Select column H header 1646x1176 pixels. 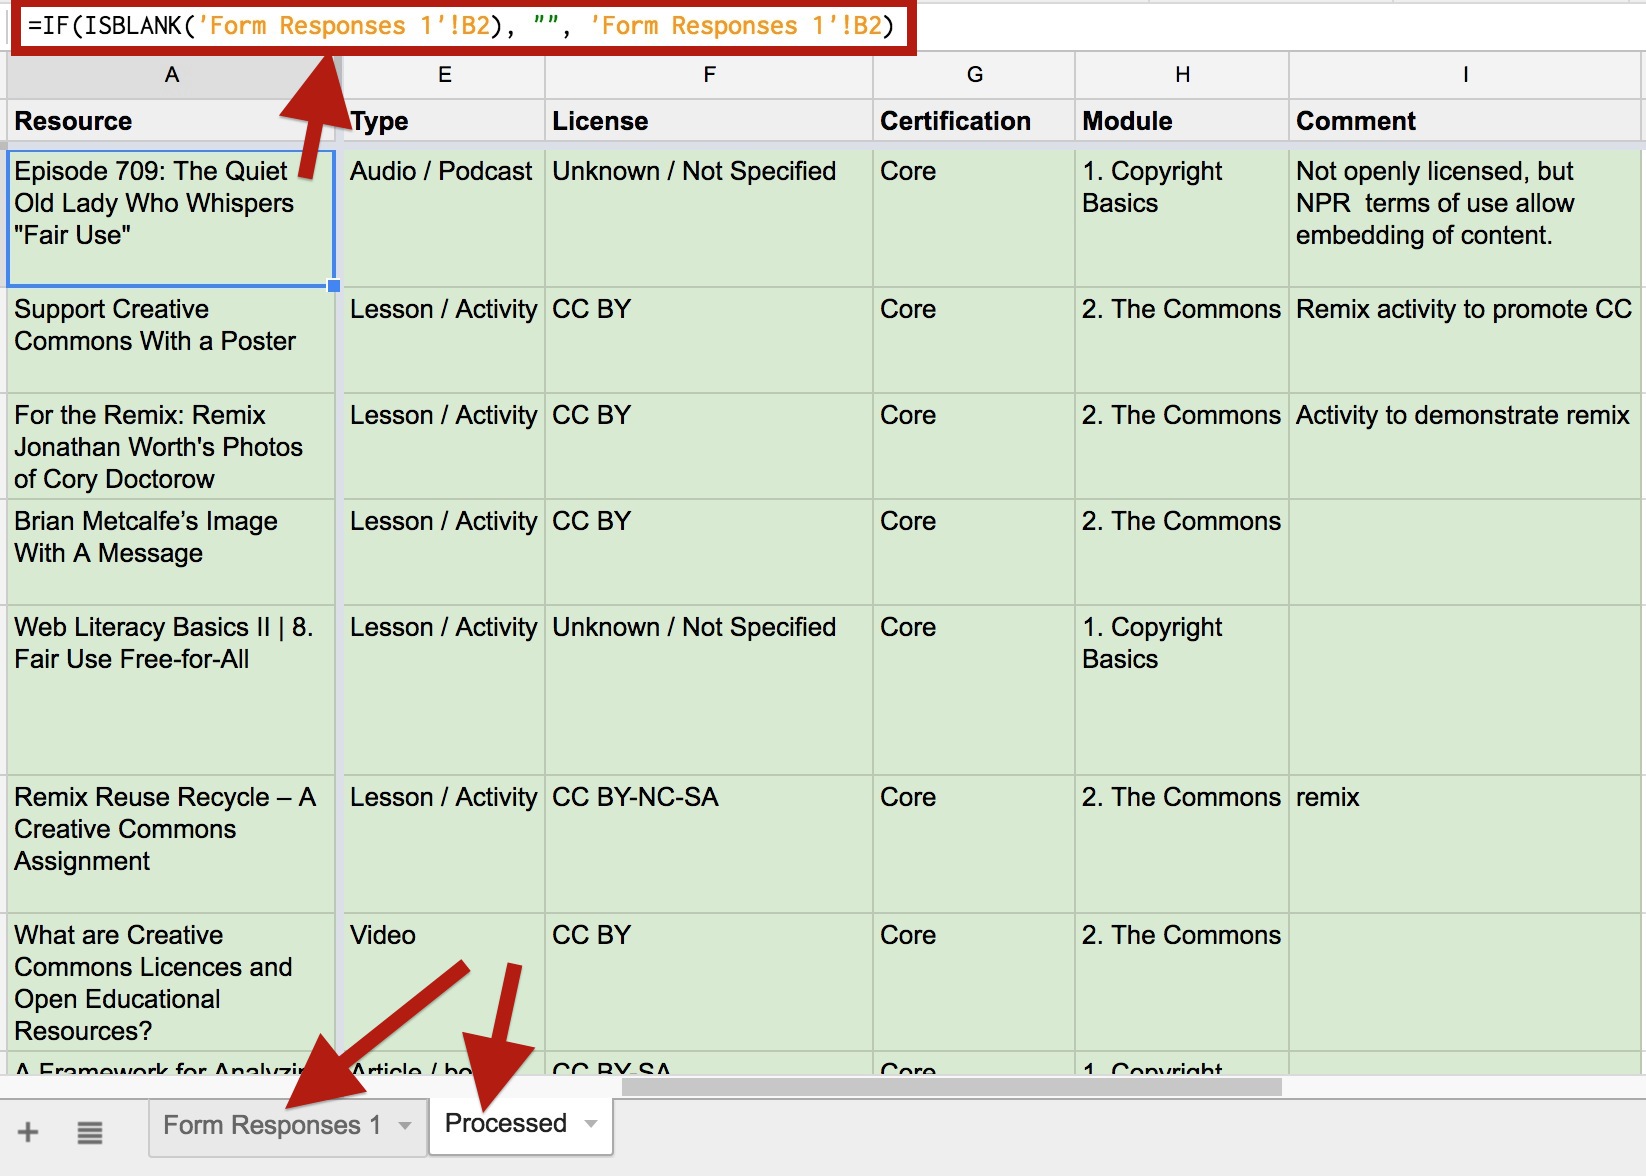coord(1182,75)
